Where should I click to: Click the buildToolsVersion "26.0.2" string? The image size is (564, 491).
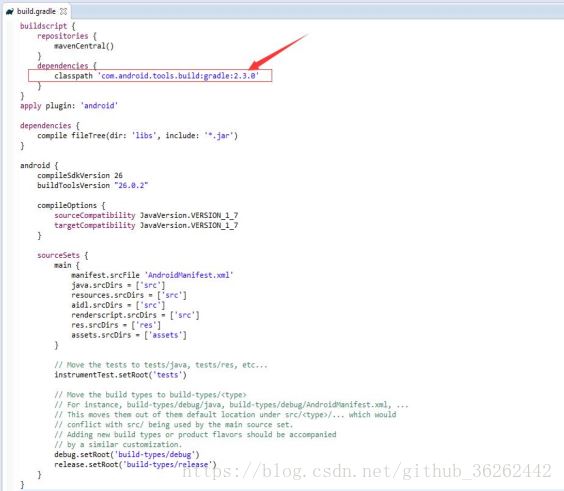(131, 186)
